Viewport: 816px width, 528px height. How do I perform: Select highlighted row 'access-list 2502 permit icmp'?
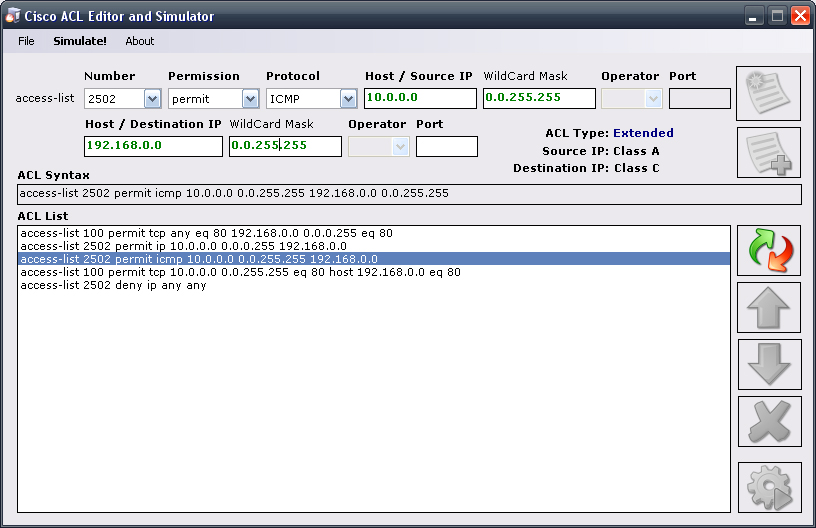[x=374, y=259]
